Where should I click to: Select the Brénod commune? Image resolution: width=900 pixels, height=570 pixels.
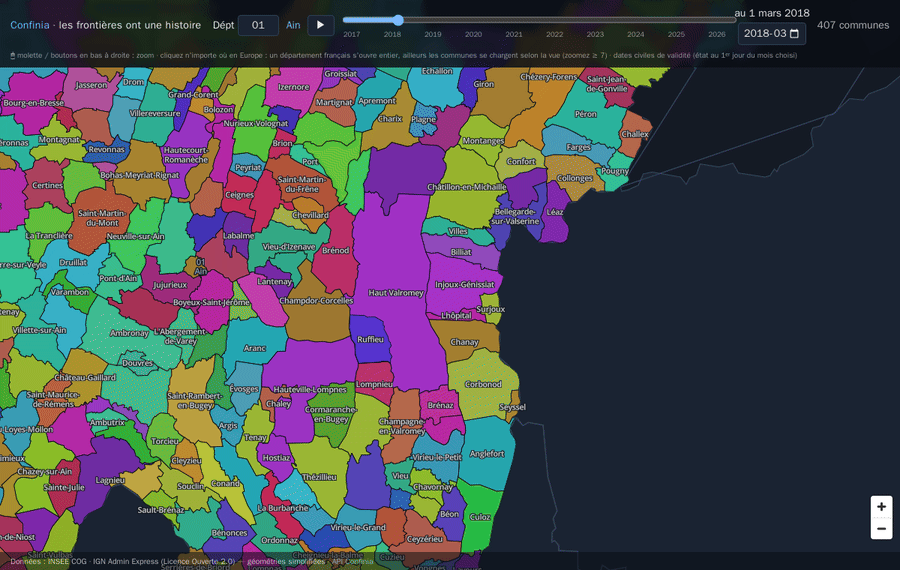point(336,250)
